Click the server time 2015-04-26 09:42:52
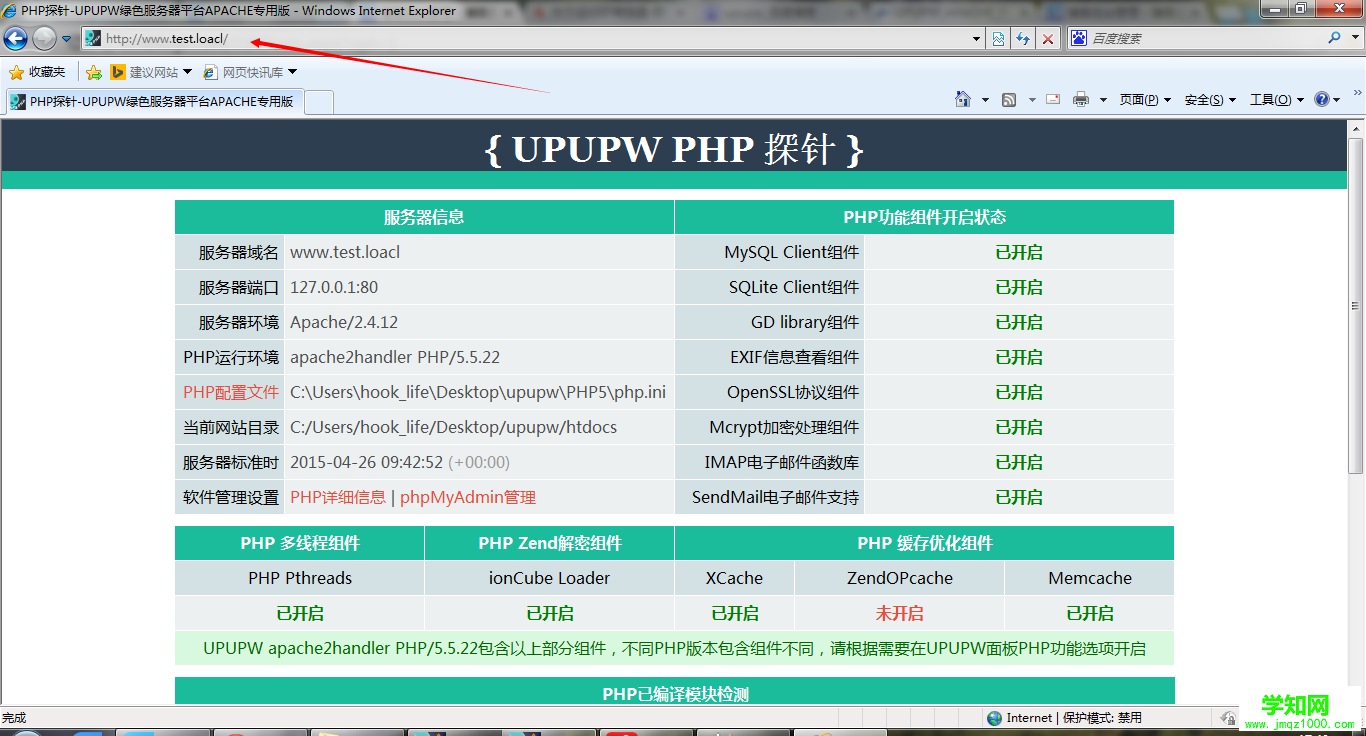The width and height of the screenshot is (1366, 736). pos(366,462)
